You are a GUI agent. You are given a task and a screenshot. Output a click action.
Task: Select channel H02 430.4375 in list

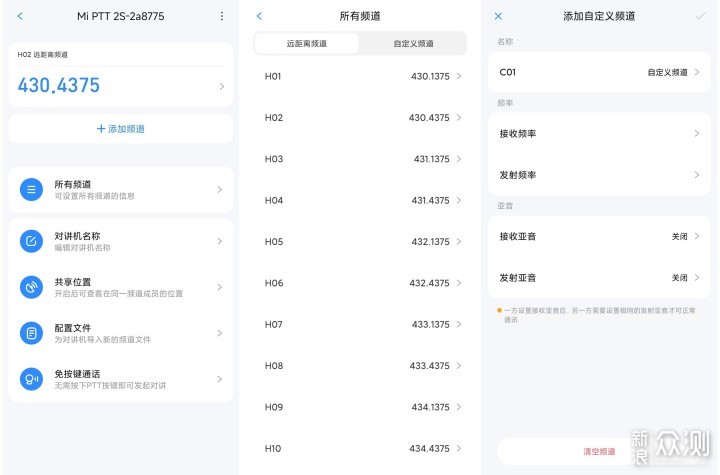click(360, 118)
